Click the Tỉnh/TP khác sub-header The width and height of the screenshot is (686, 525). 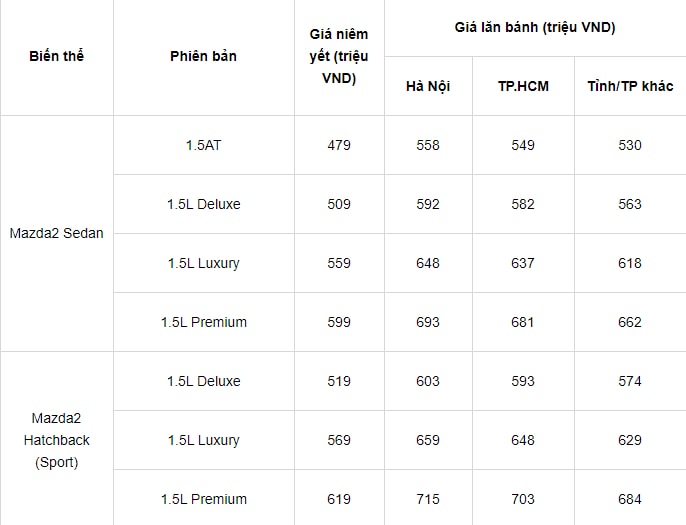[x=630, y=86]
